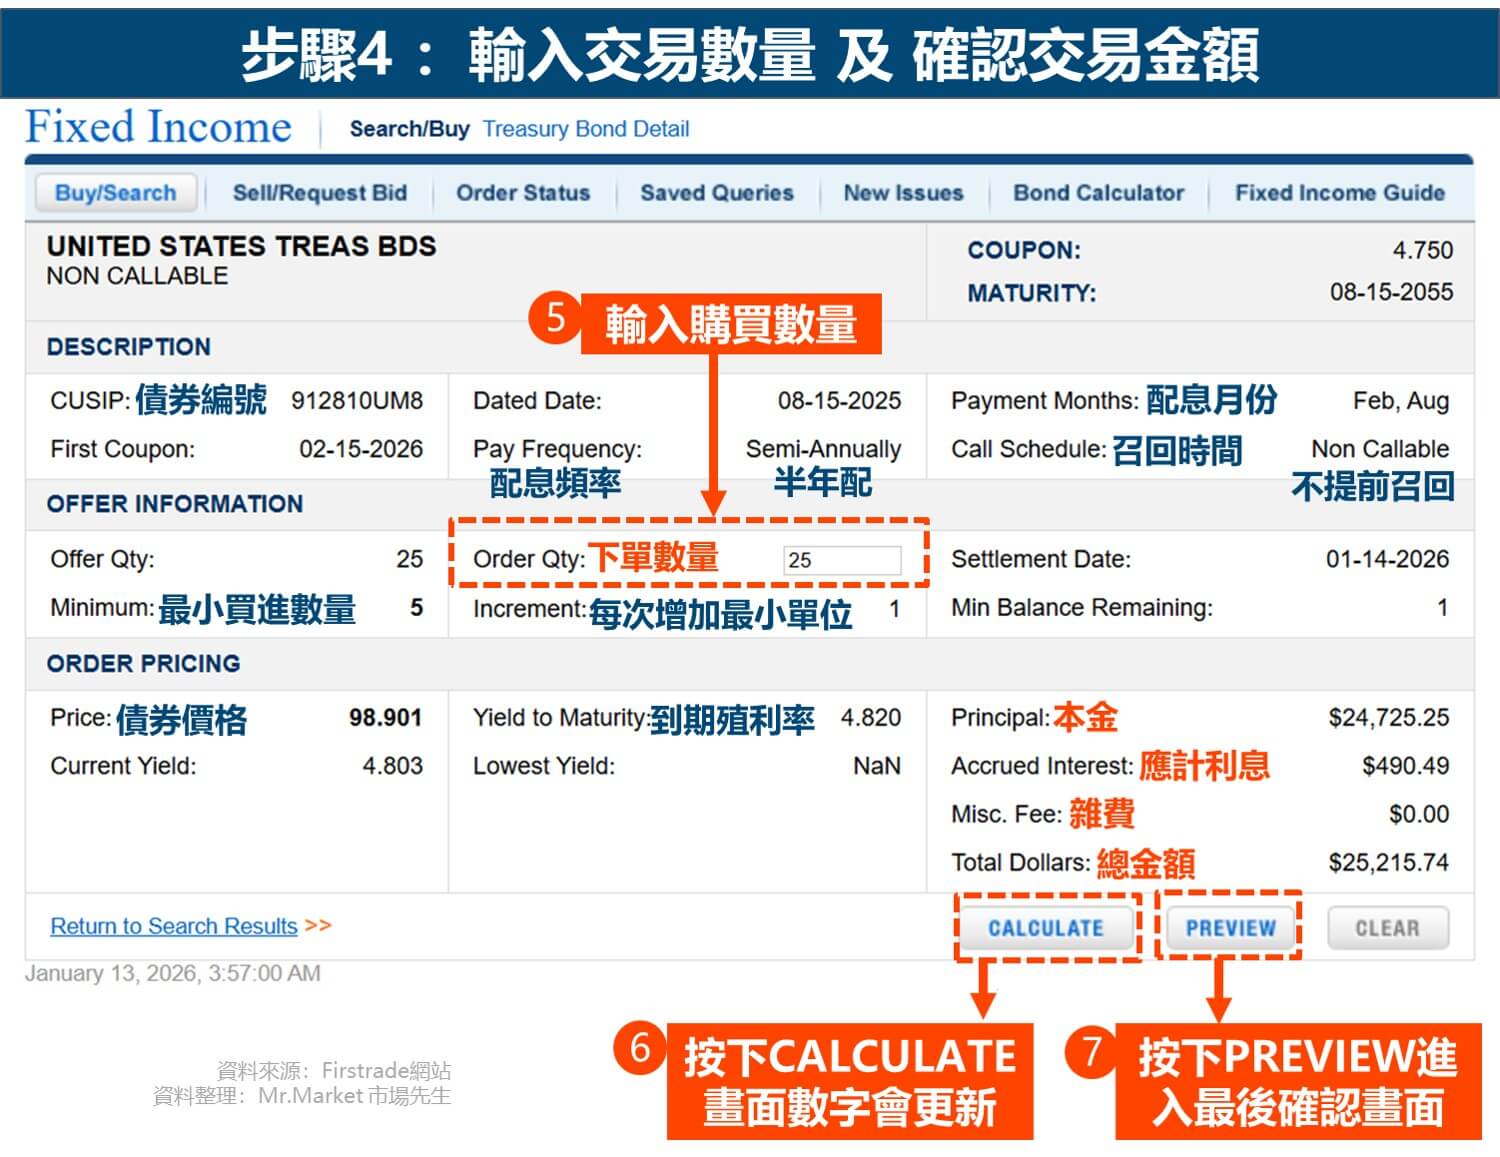Click the CUSIP number 912810UM8
The width and height of the screenshot is (1500, 1157).
357,400
